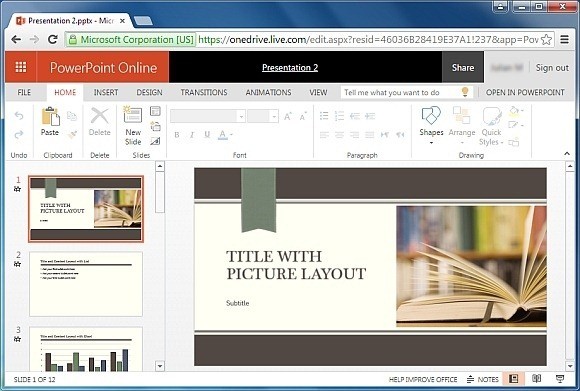Viewport: 580px width, 391px height.
Task: Click HELP IMPROVE OFFICE link
Action: [x=423, y=379]
